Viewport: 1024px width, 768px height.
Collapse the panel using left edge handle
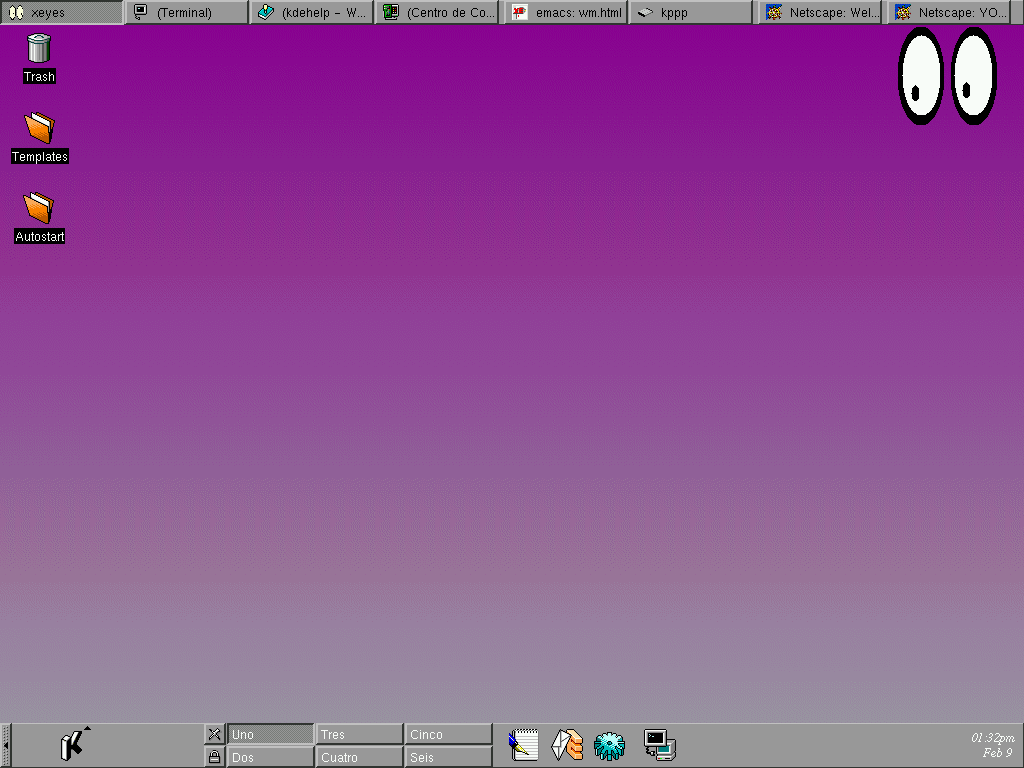[5, 745]
